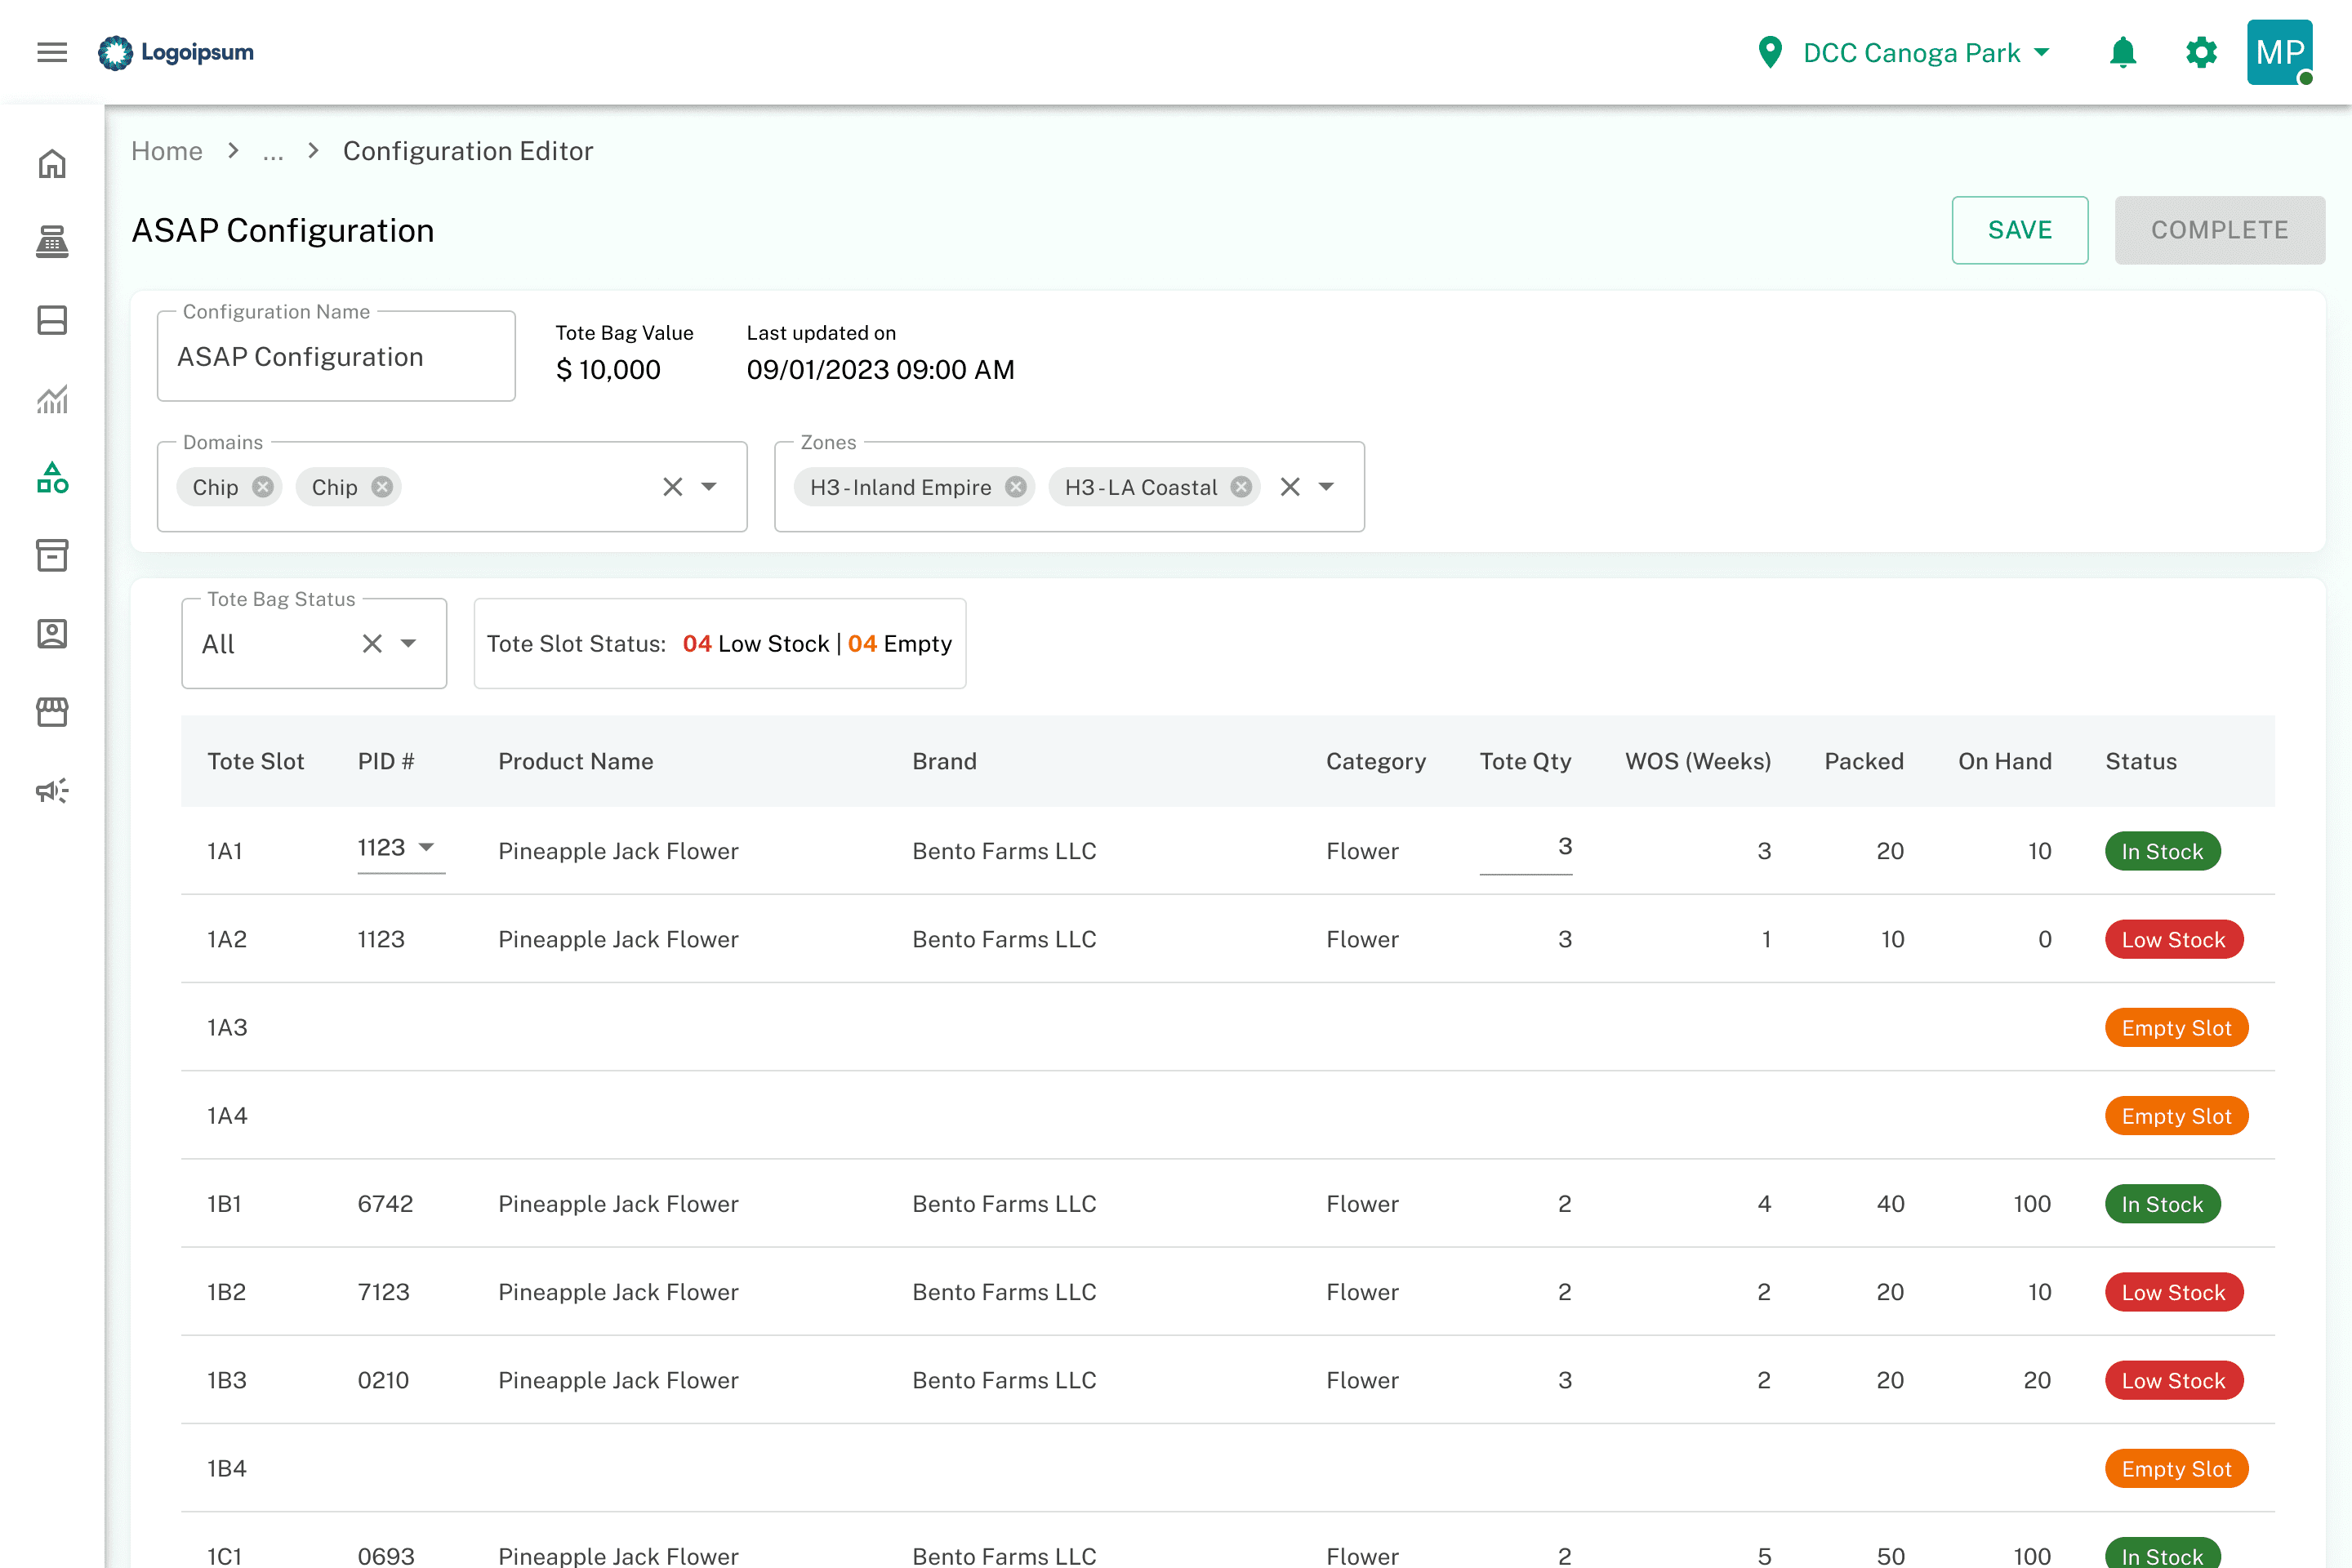Click the Configuration Name input field
Image resolution: width=2352 pixels, height=1568 pixels.
click(x=336, y=357)
